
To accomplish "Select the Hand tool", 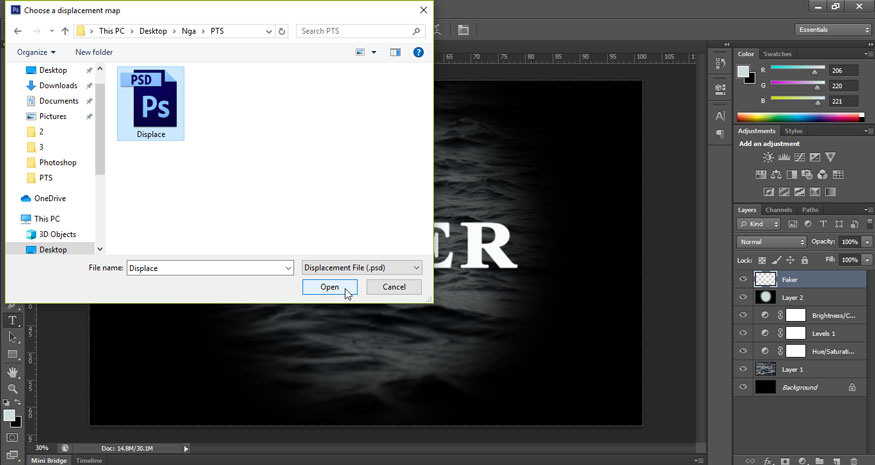I will point(12,372).
